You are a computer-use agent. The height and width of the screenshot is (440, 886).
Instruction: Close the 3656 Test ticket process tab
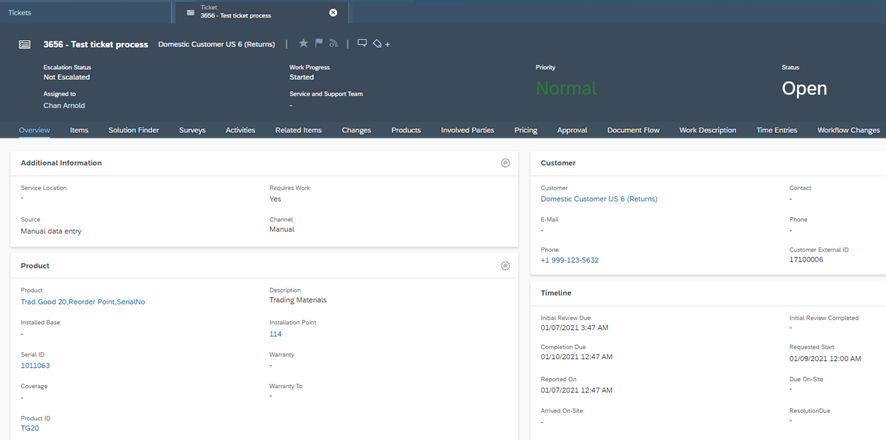click(x=333, y=12)
